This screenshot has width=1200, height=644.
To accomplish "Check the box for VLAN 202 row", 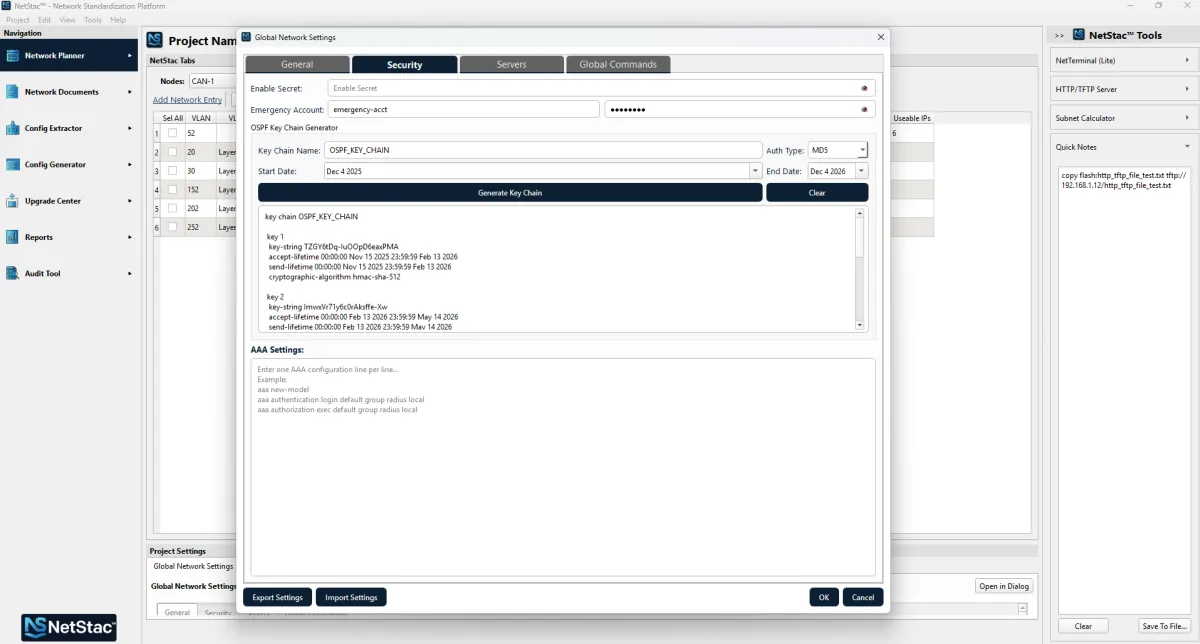I will point(173,209).
